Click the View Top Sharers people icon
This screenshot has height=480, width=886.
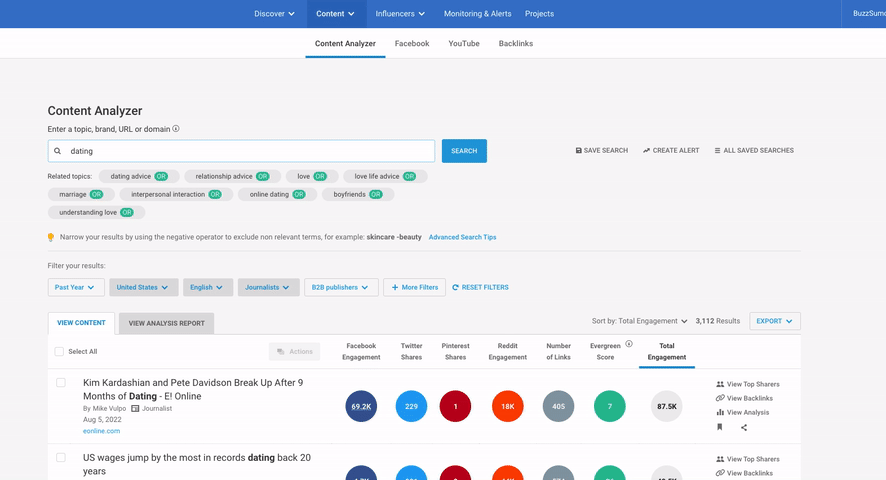pyautogui.click(x=720, y=384)
